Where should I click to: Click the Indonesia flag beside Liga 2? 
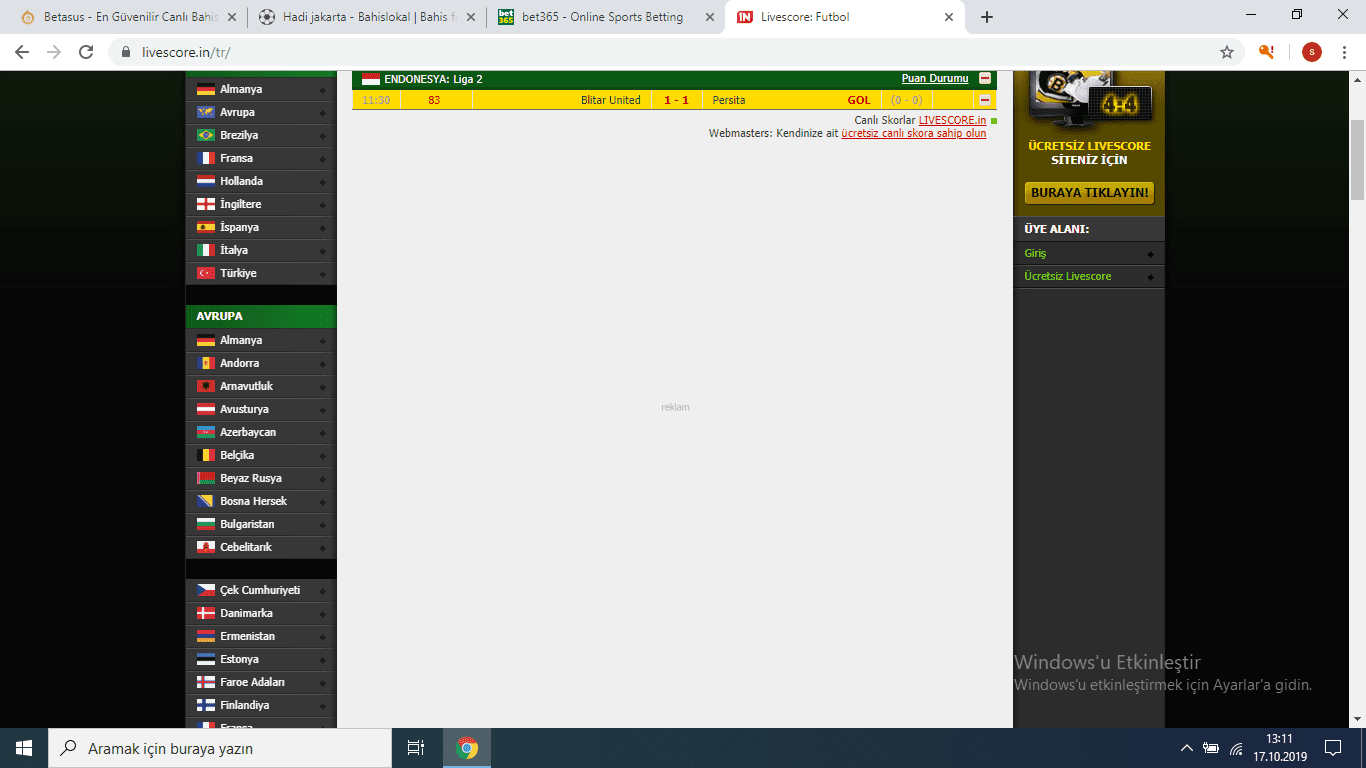click(x=371, y=79)
